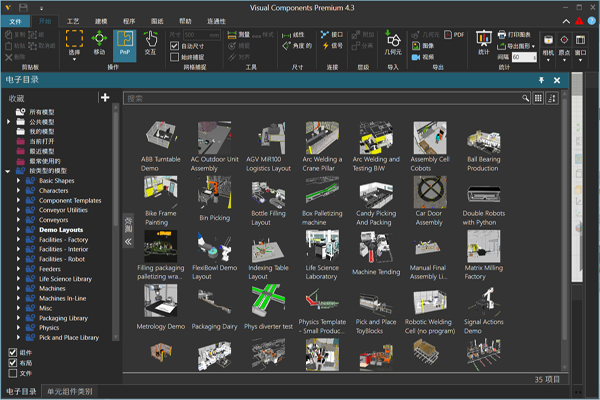This screenshot has width=600, height=400.
Task: Activate the 移动 move tool
Action: tap(99, 43)
